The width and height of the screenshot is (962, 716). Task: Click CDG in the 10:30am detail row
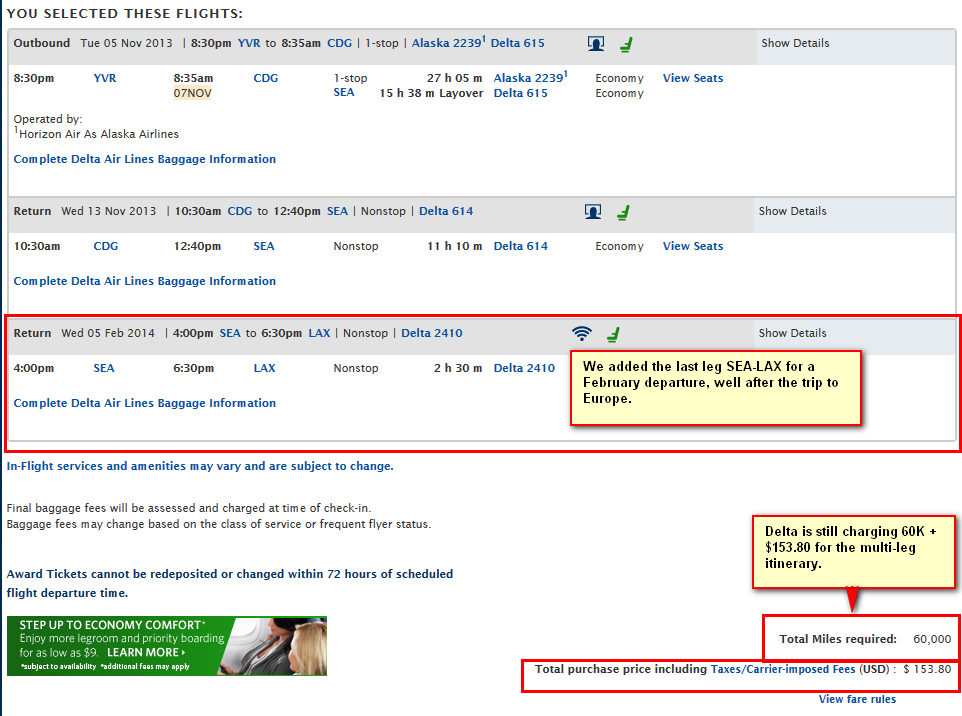pos(106,246)
